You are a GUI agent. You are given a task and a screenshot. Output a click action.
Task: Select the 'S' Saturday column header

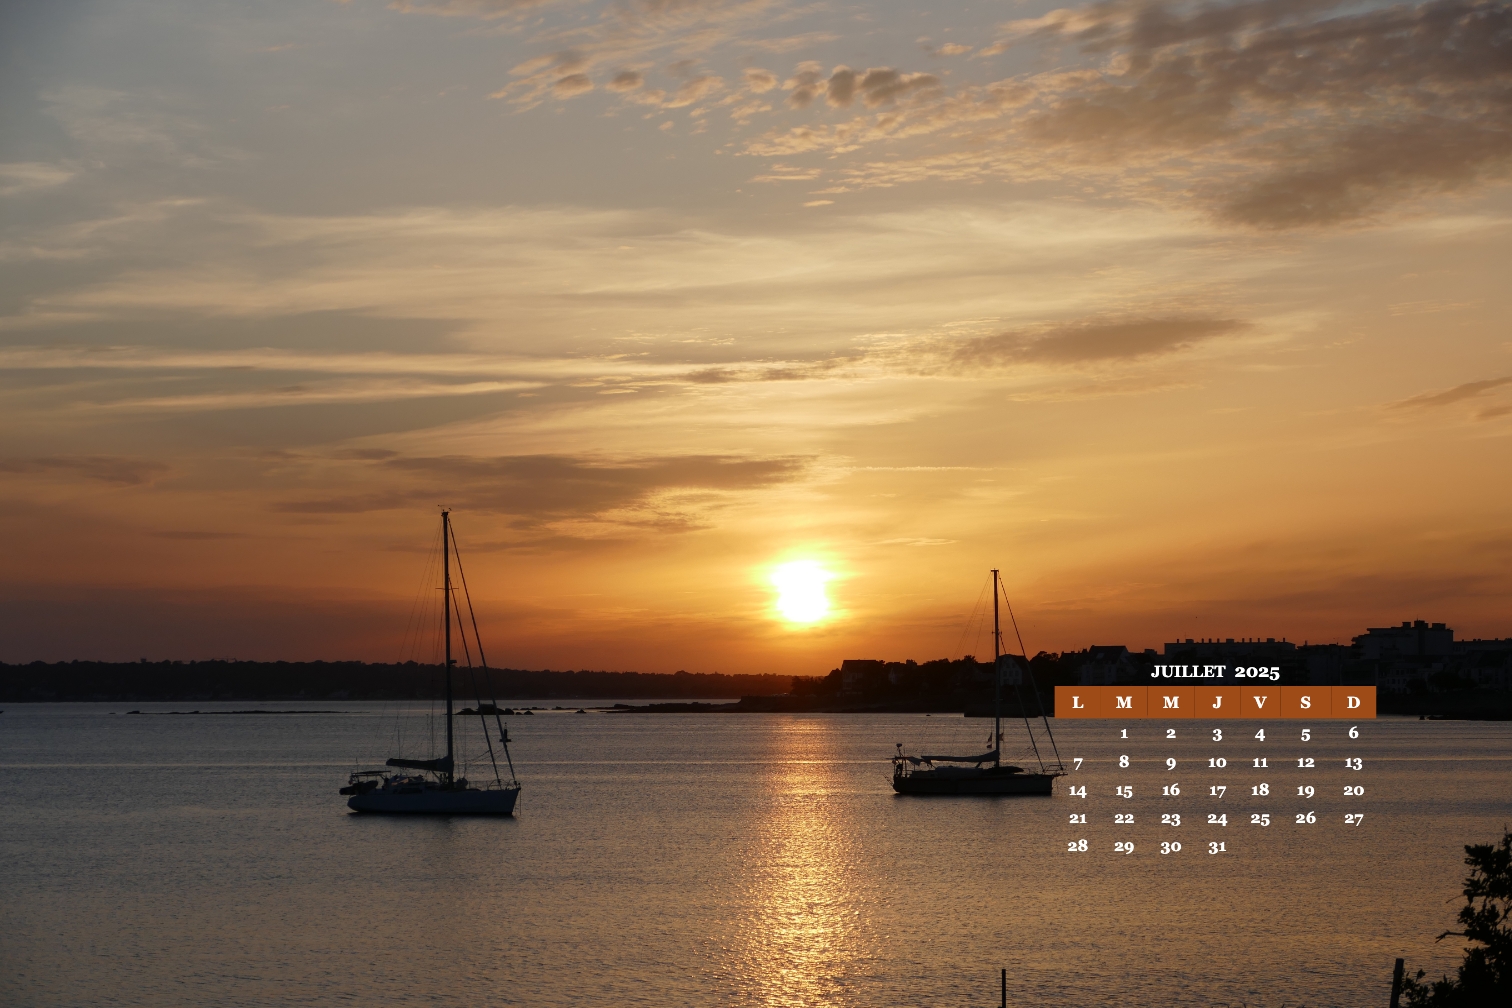tap(1305, 702)
